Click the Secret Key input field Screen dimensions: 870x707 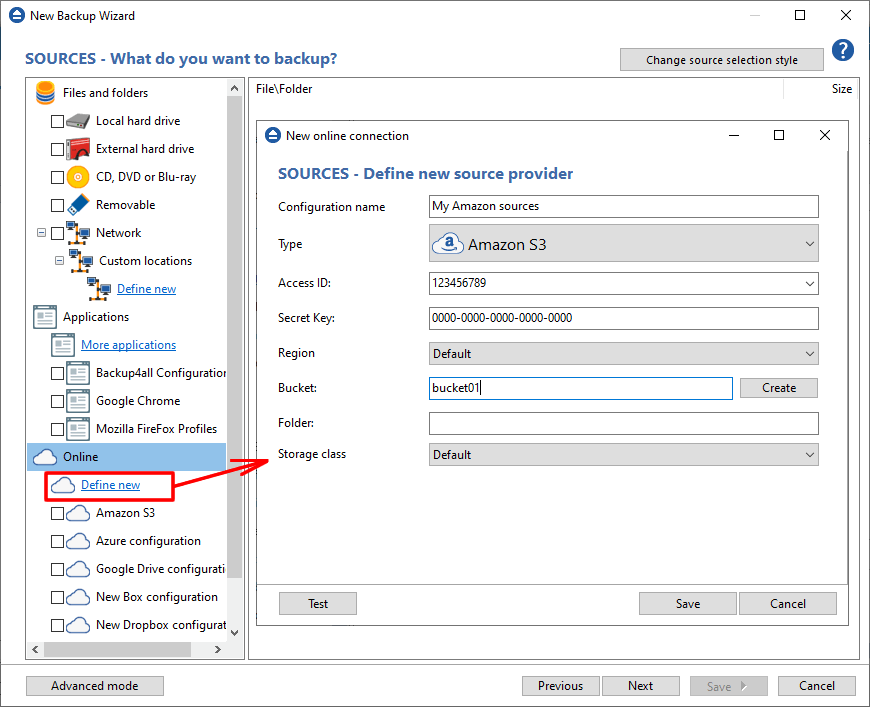pos(624,319)
